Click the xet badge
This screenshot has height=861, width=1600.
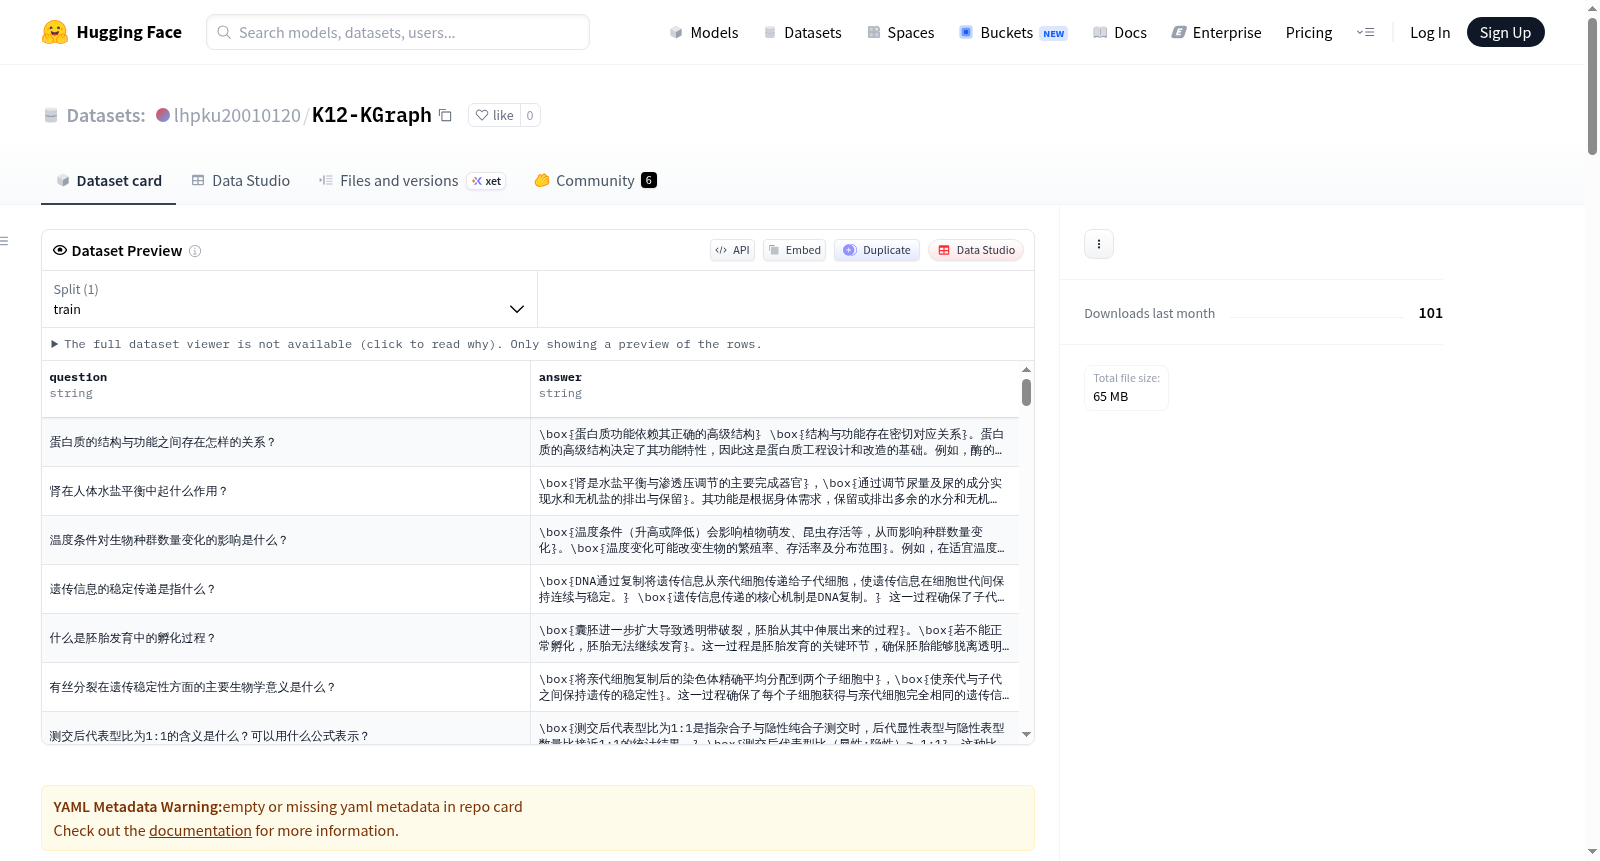pyautogui.click(x=487, y=181)
